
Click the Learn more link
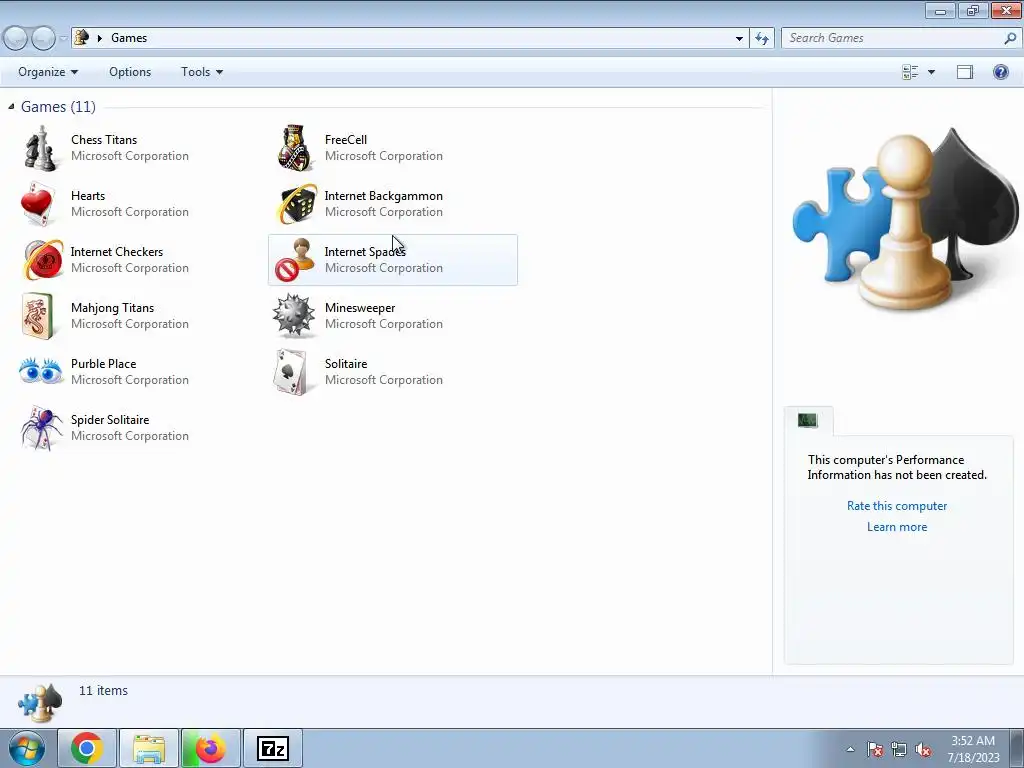click(897, 526)
